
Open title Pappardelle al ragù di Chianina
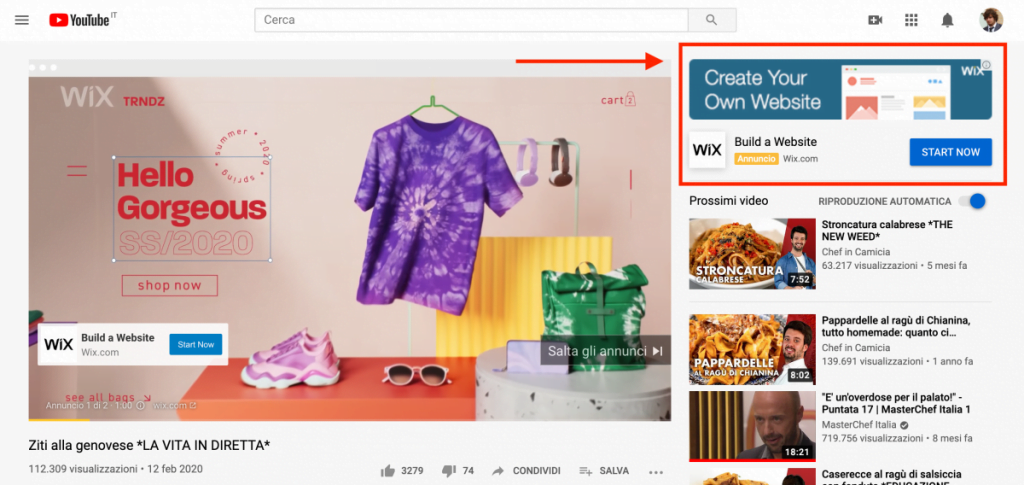tap(896, 326)
